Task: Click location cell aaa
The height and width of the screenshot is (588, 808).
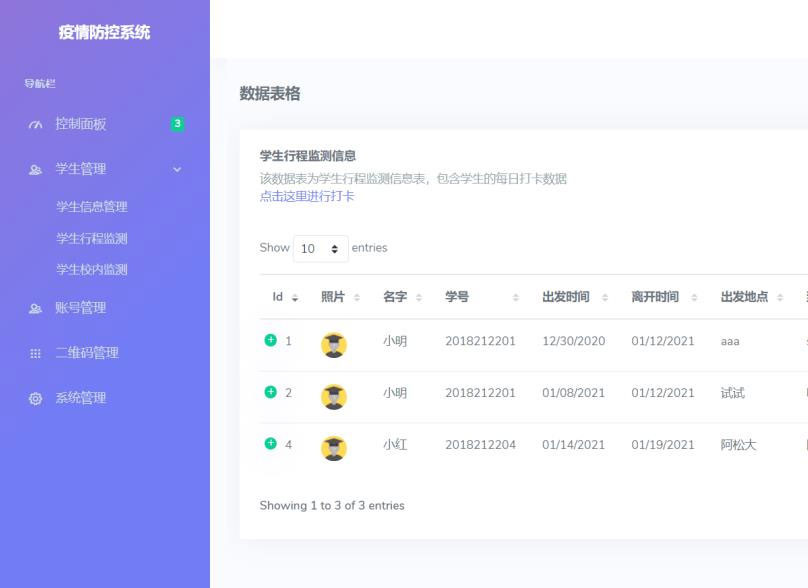Action: tap(730, 342)
